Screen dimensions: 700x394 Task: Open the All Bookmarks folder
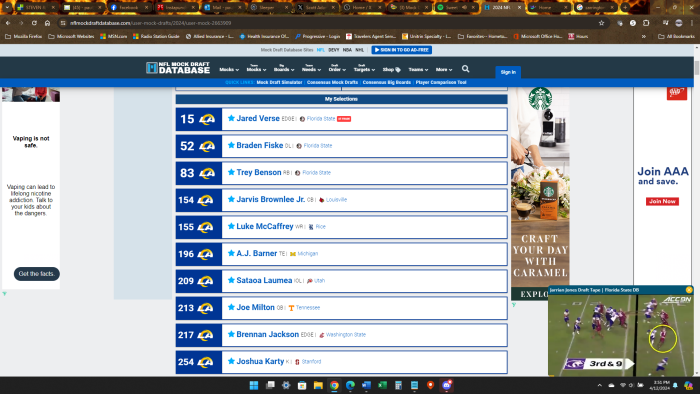coord(677,37)
